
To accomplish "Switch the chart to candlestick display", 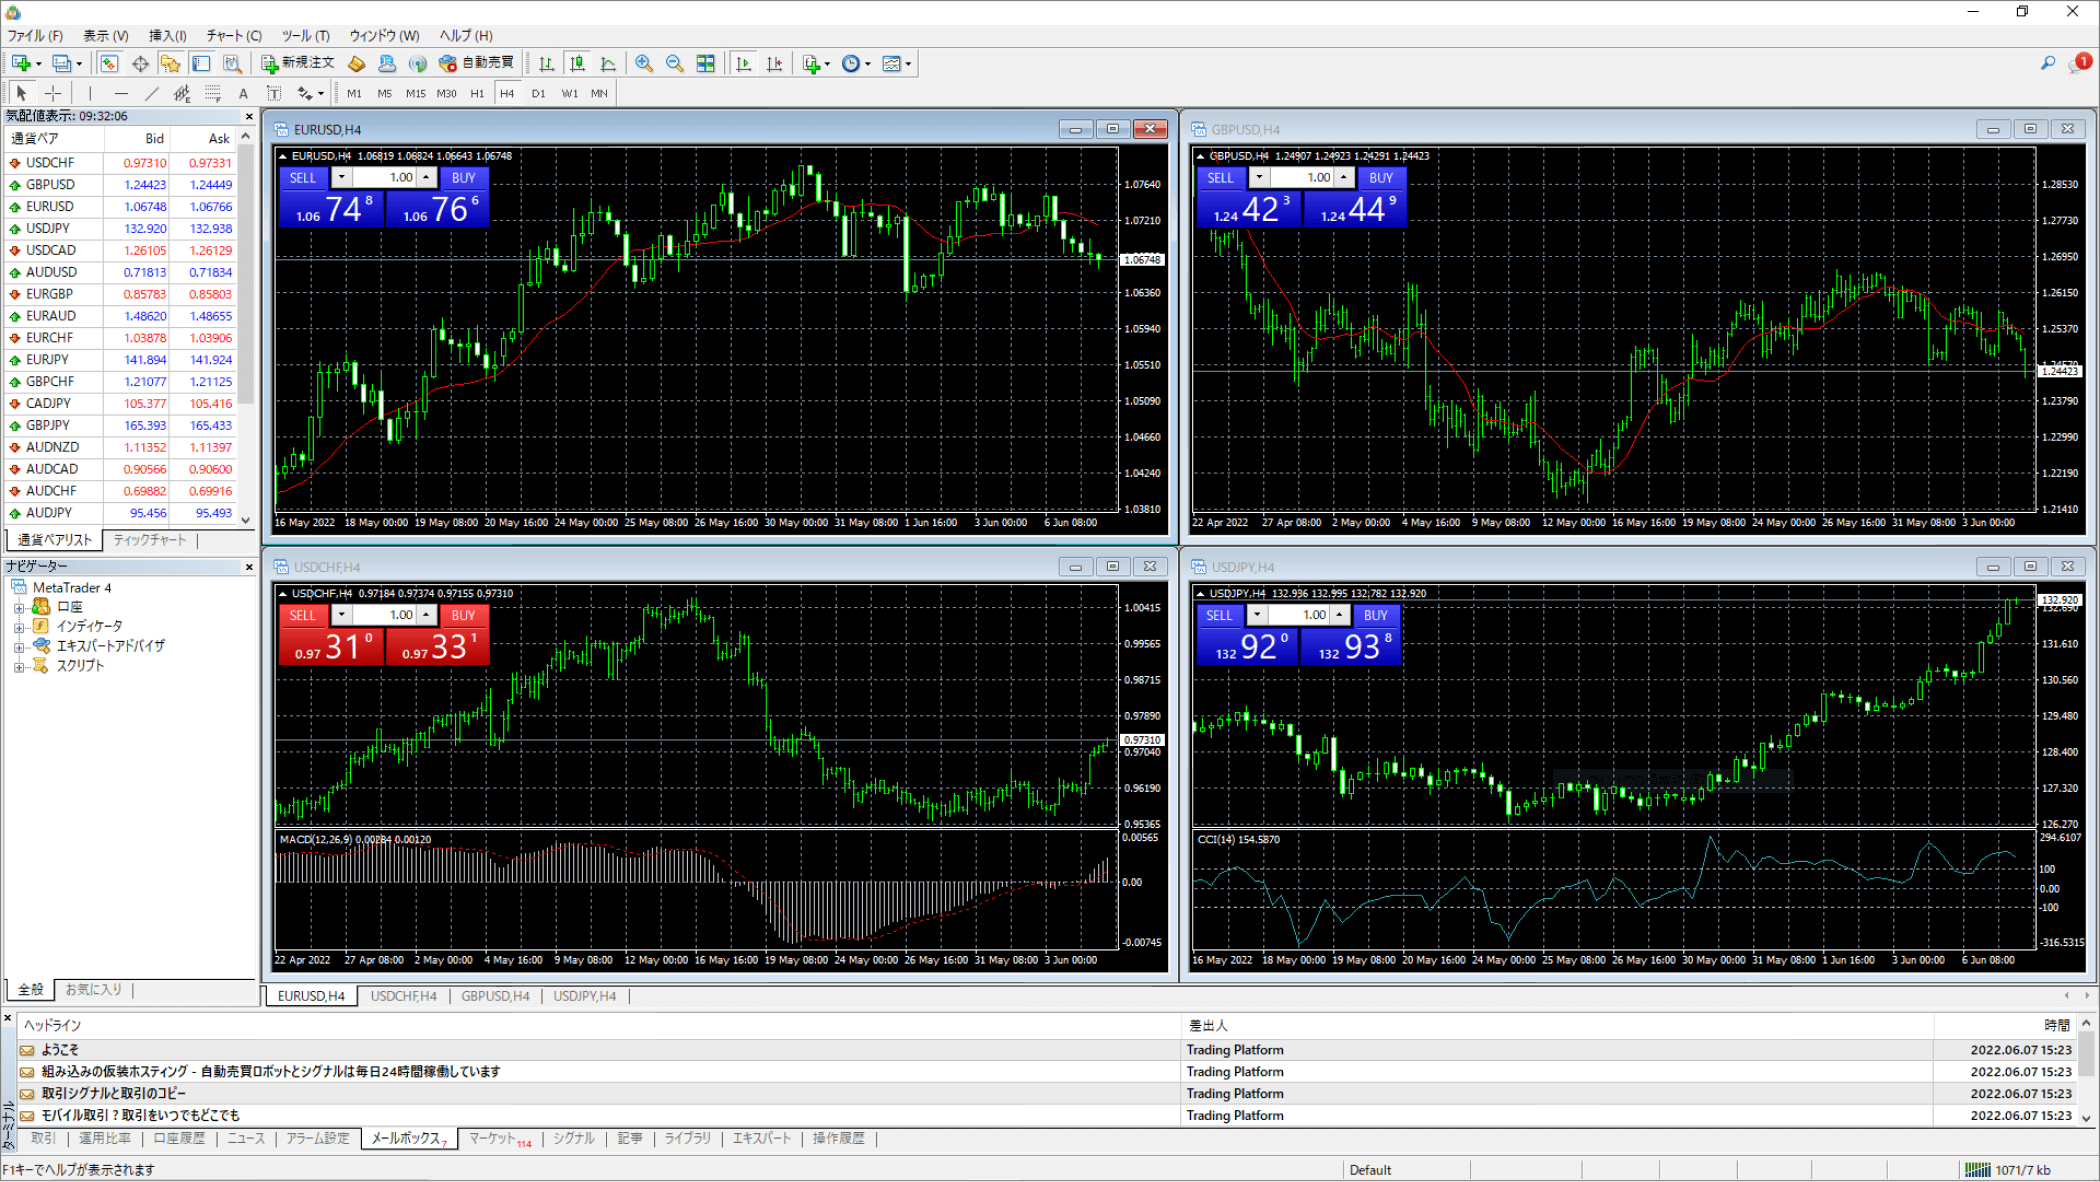I will click(579, 63).
